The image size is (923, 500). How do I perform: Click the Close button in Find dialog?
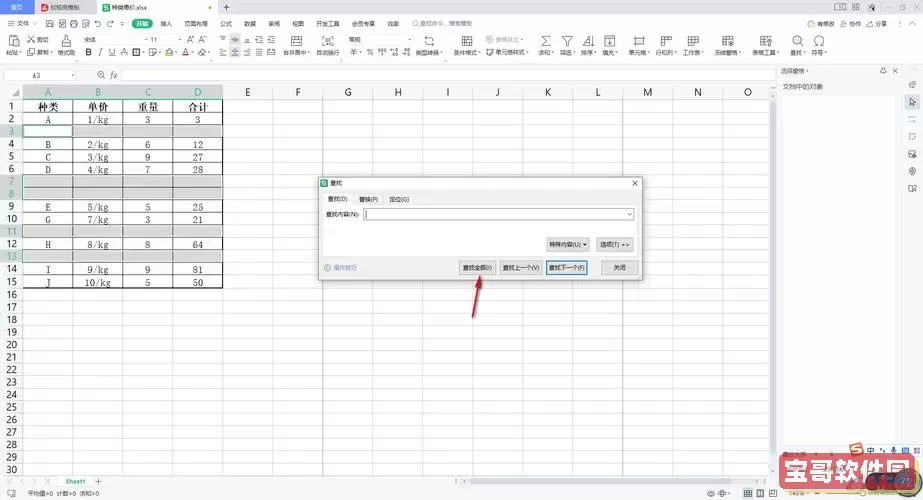coord(619,267)
